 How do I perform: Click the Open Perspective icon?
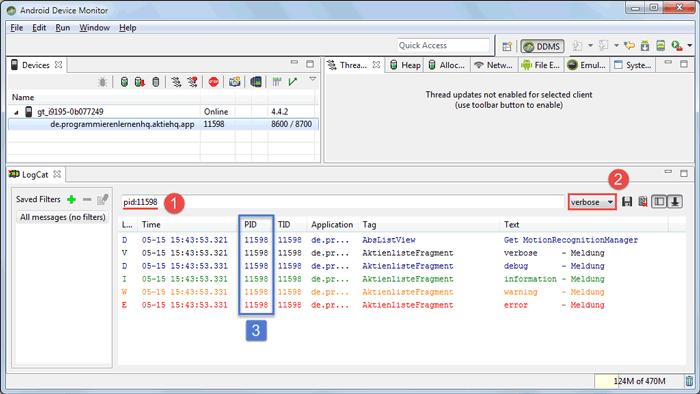(507, 46)
